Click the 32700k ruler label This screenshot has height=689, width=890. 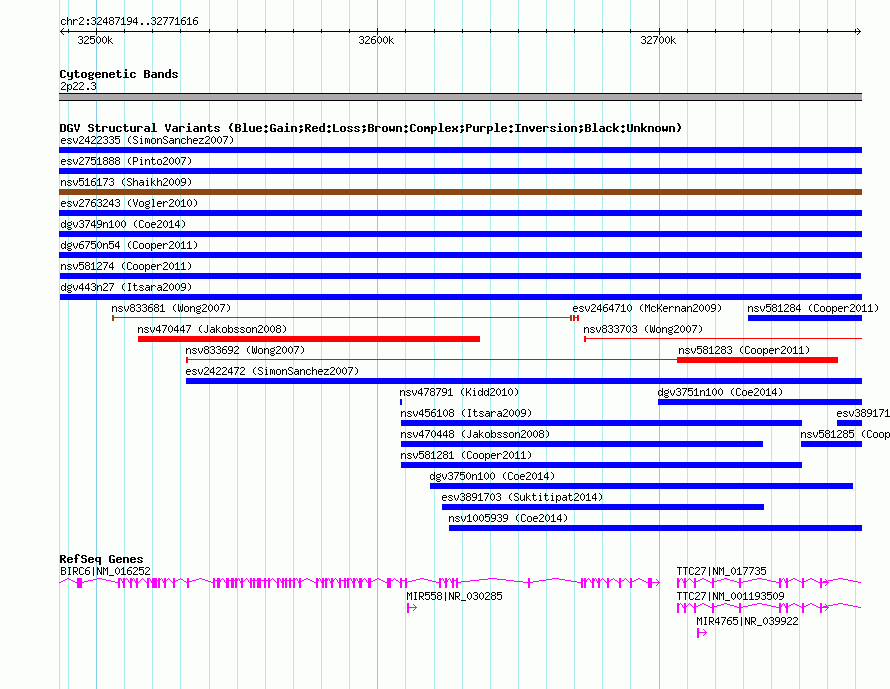coord(658,40)
